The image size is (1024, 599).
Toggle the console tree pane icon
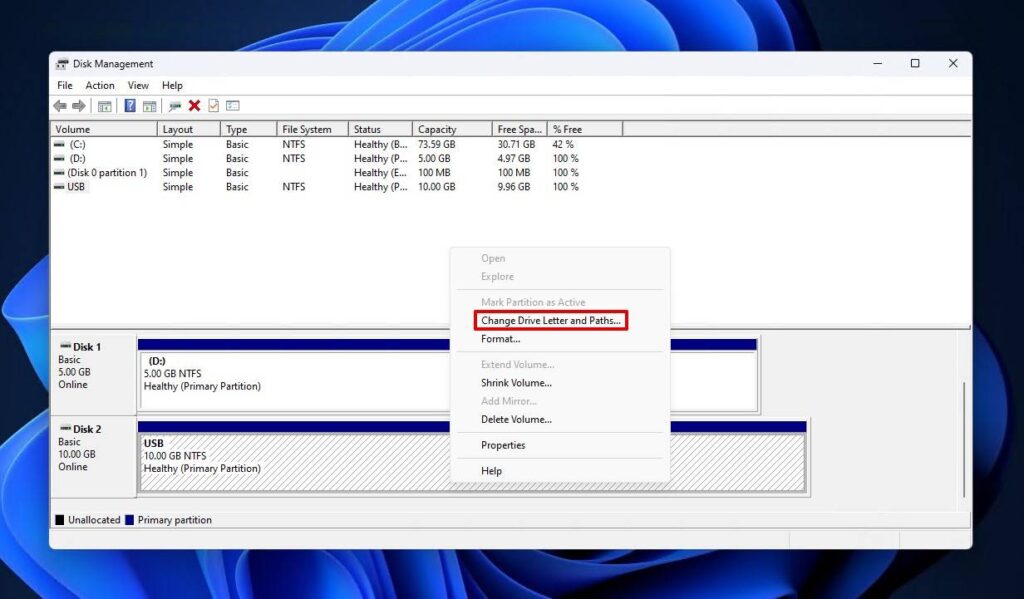pyautogui.click(x=103, y=105)
